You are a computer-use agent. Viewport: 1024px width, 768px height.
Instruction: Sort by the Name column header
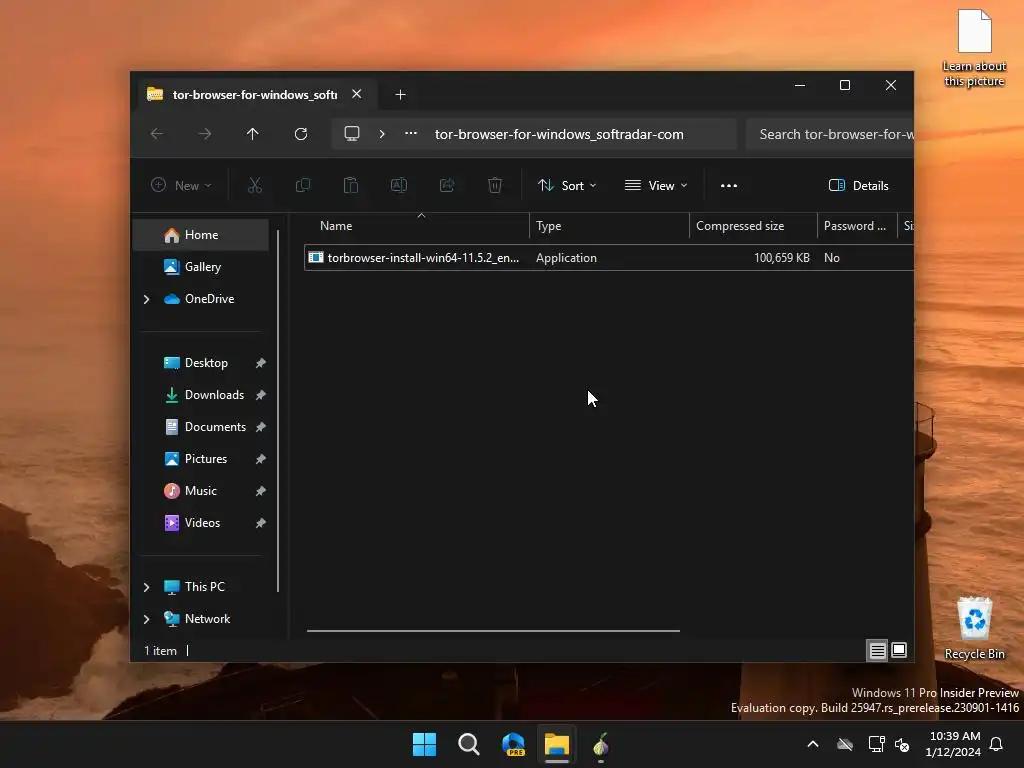click(x=417, y=226)
